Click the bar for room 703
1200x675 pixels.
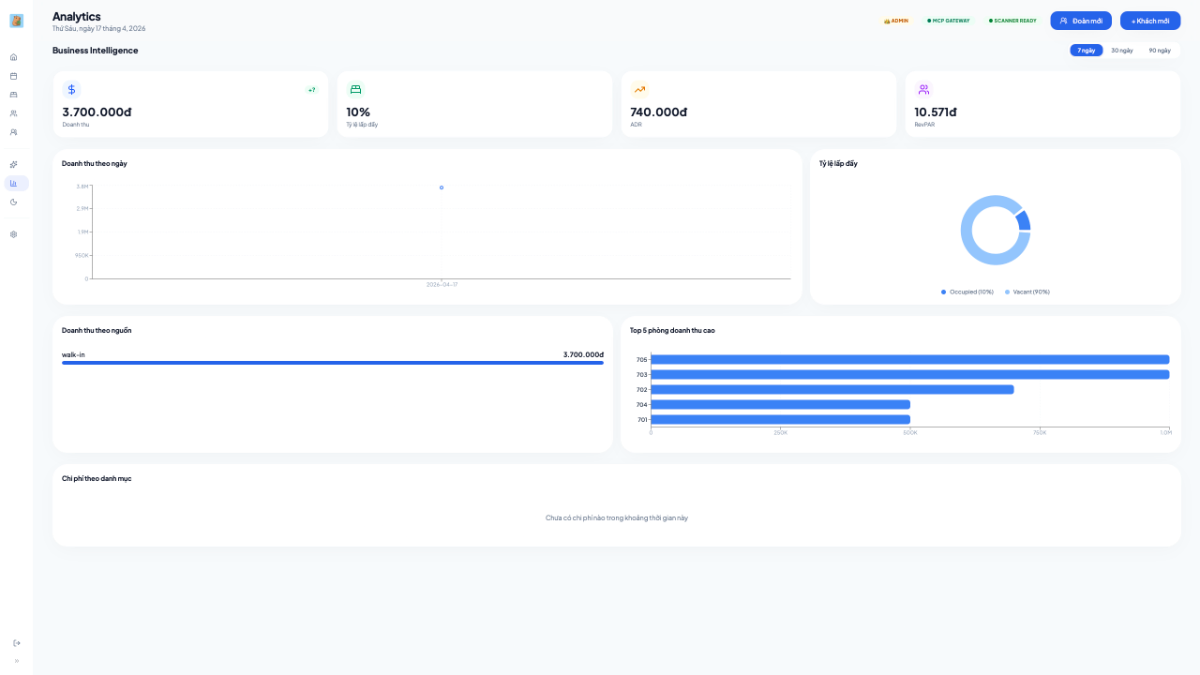(910, 375)
